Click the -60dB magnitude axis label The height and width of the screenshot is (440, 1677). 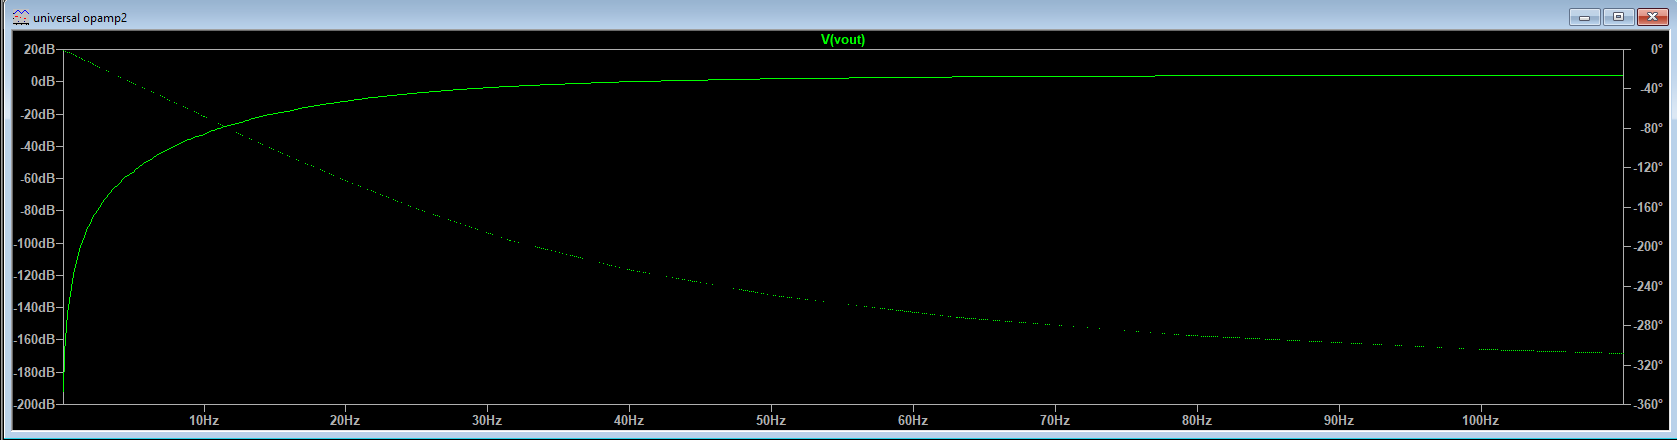pyautogui.click(x=37, y=178)
